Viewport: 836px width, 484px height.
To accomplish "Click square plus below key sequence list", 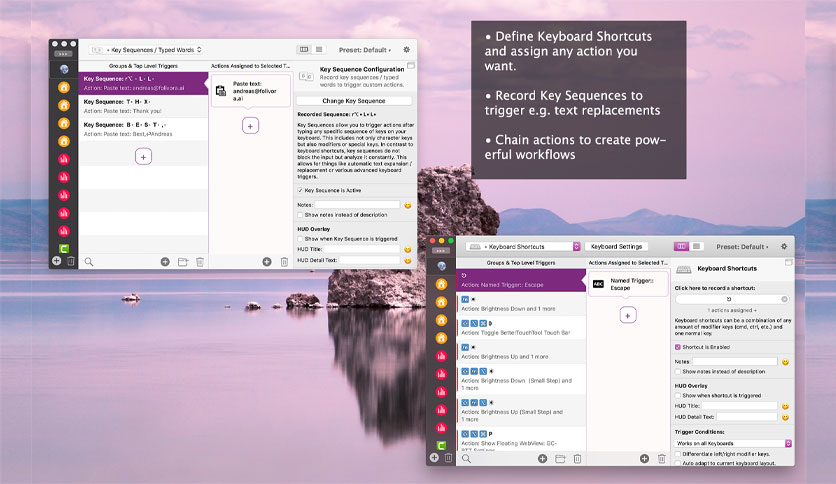I will (x=143, y=157).
